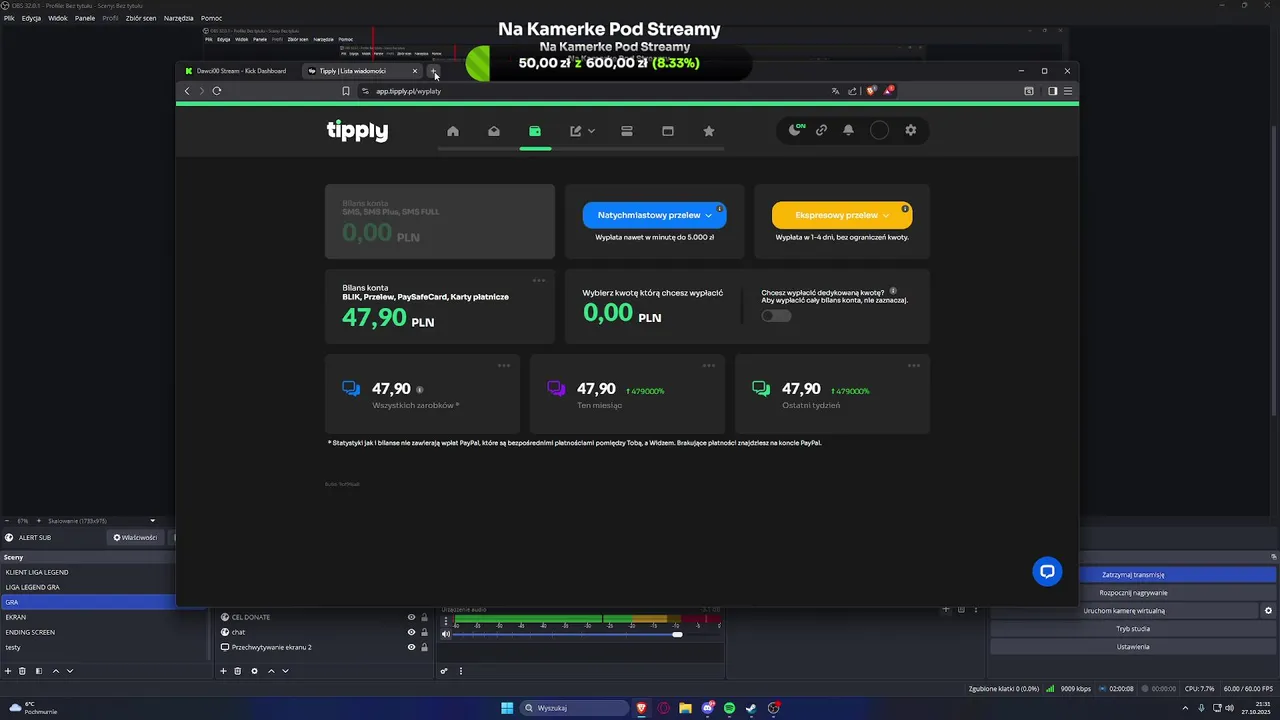Image resolution: width=1280 pixels, height=720 pixels.
Task: Click the Windows Start button
Action: (x=507, y=708)
